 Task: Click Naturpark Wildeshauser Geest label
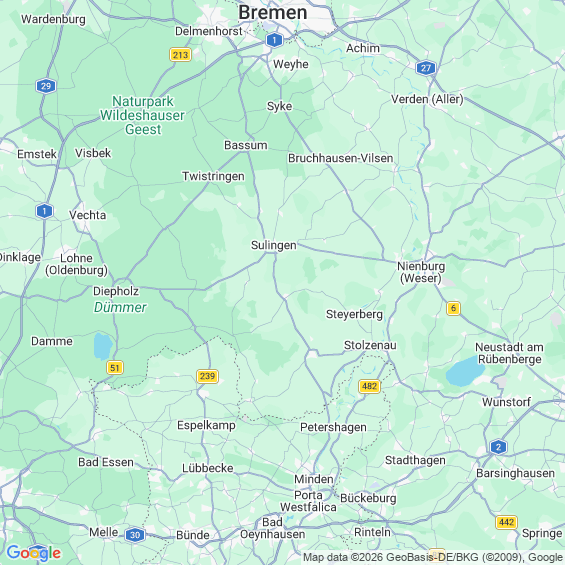point(142,115)
